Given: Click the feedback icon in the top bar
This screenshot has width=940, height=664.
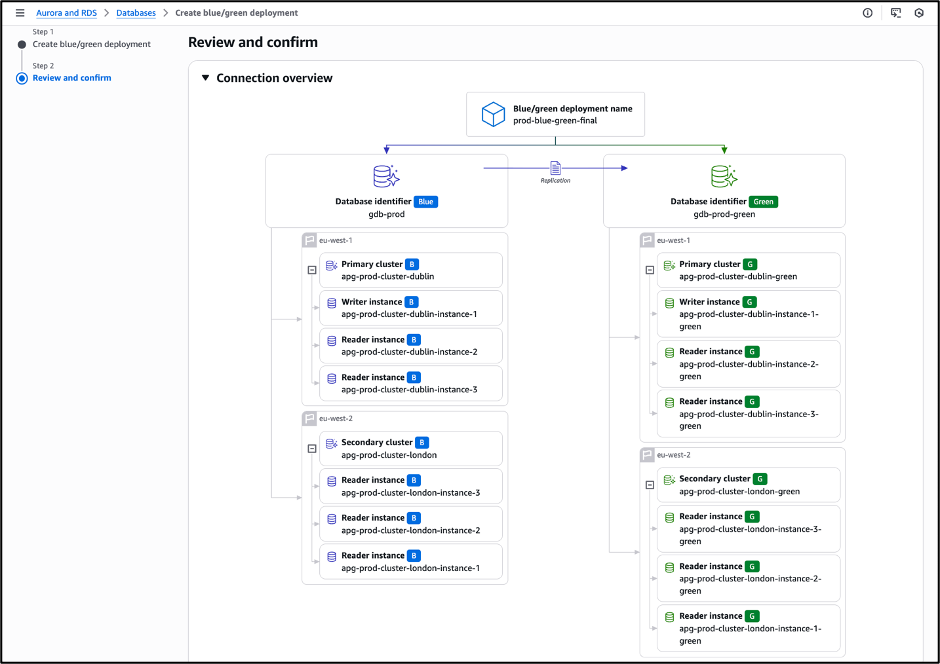Looking at the screenshot, I should click(895, 13).
